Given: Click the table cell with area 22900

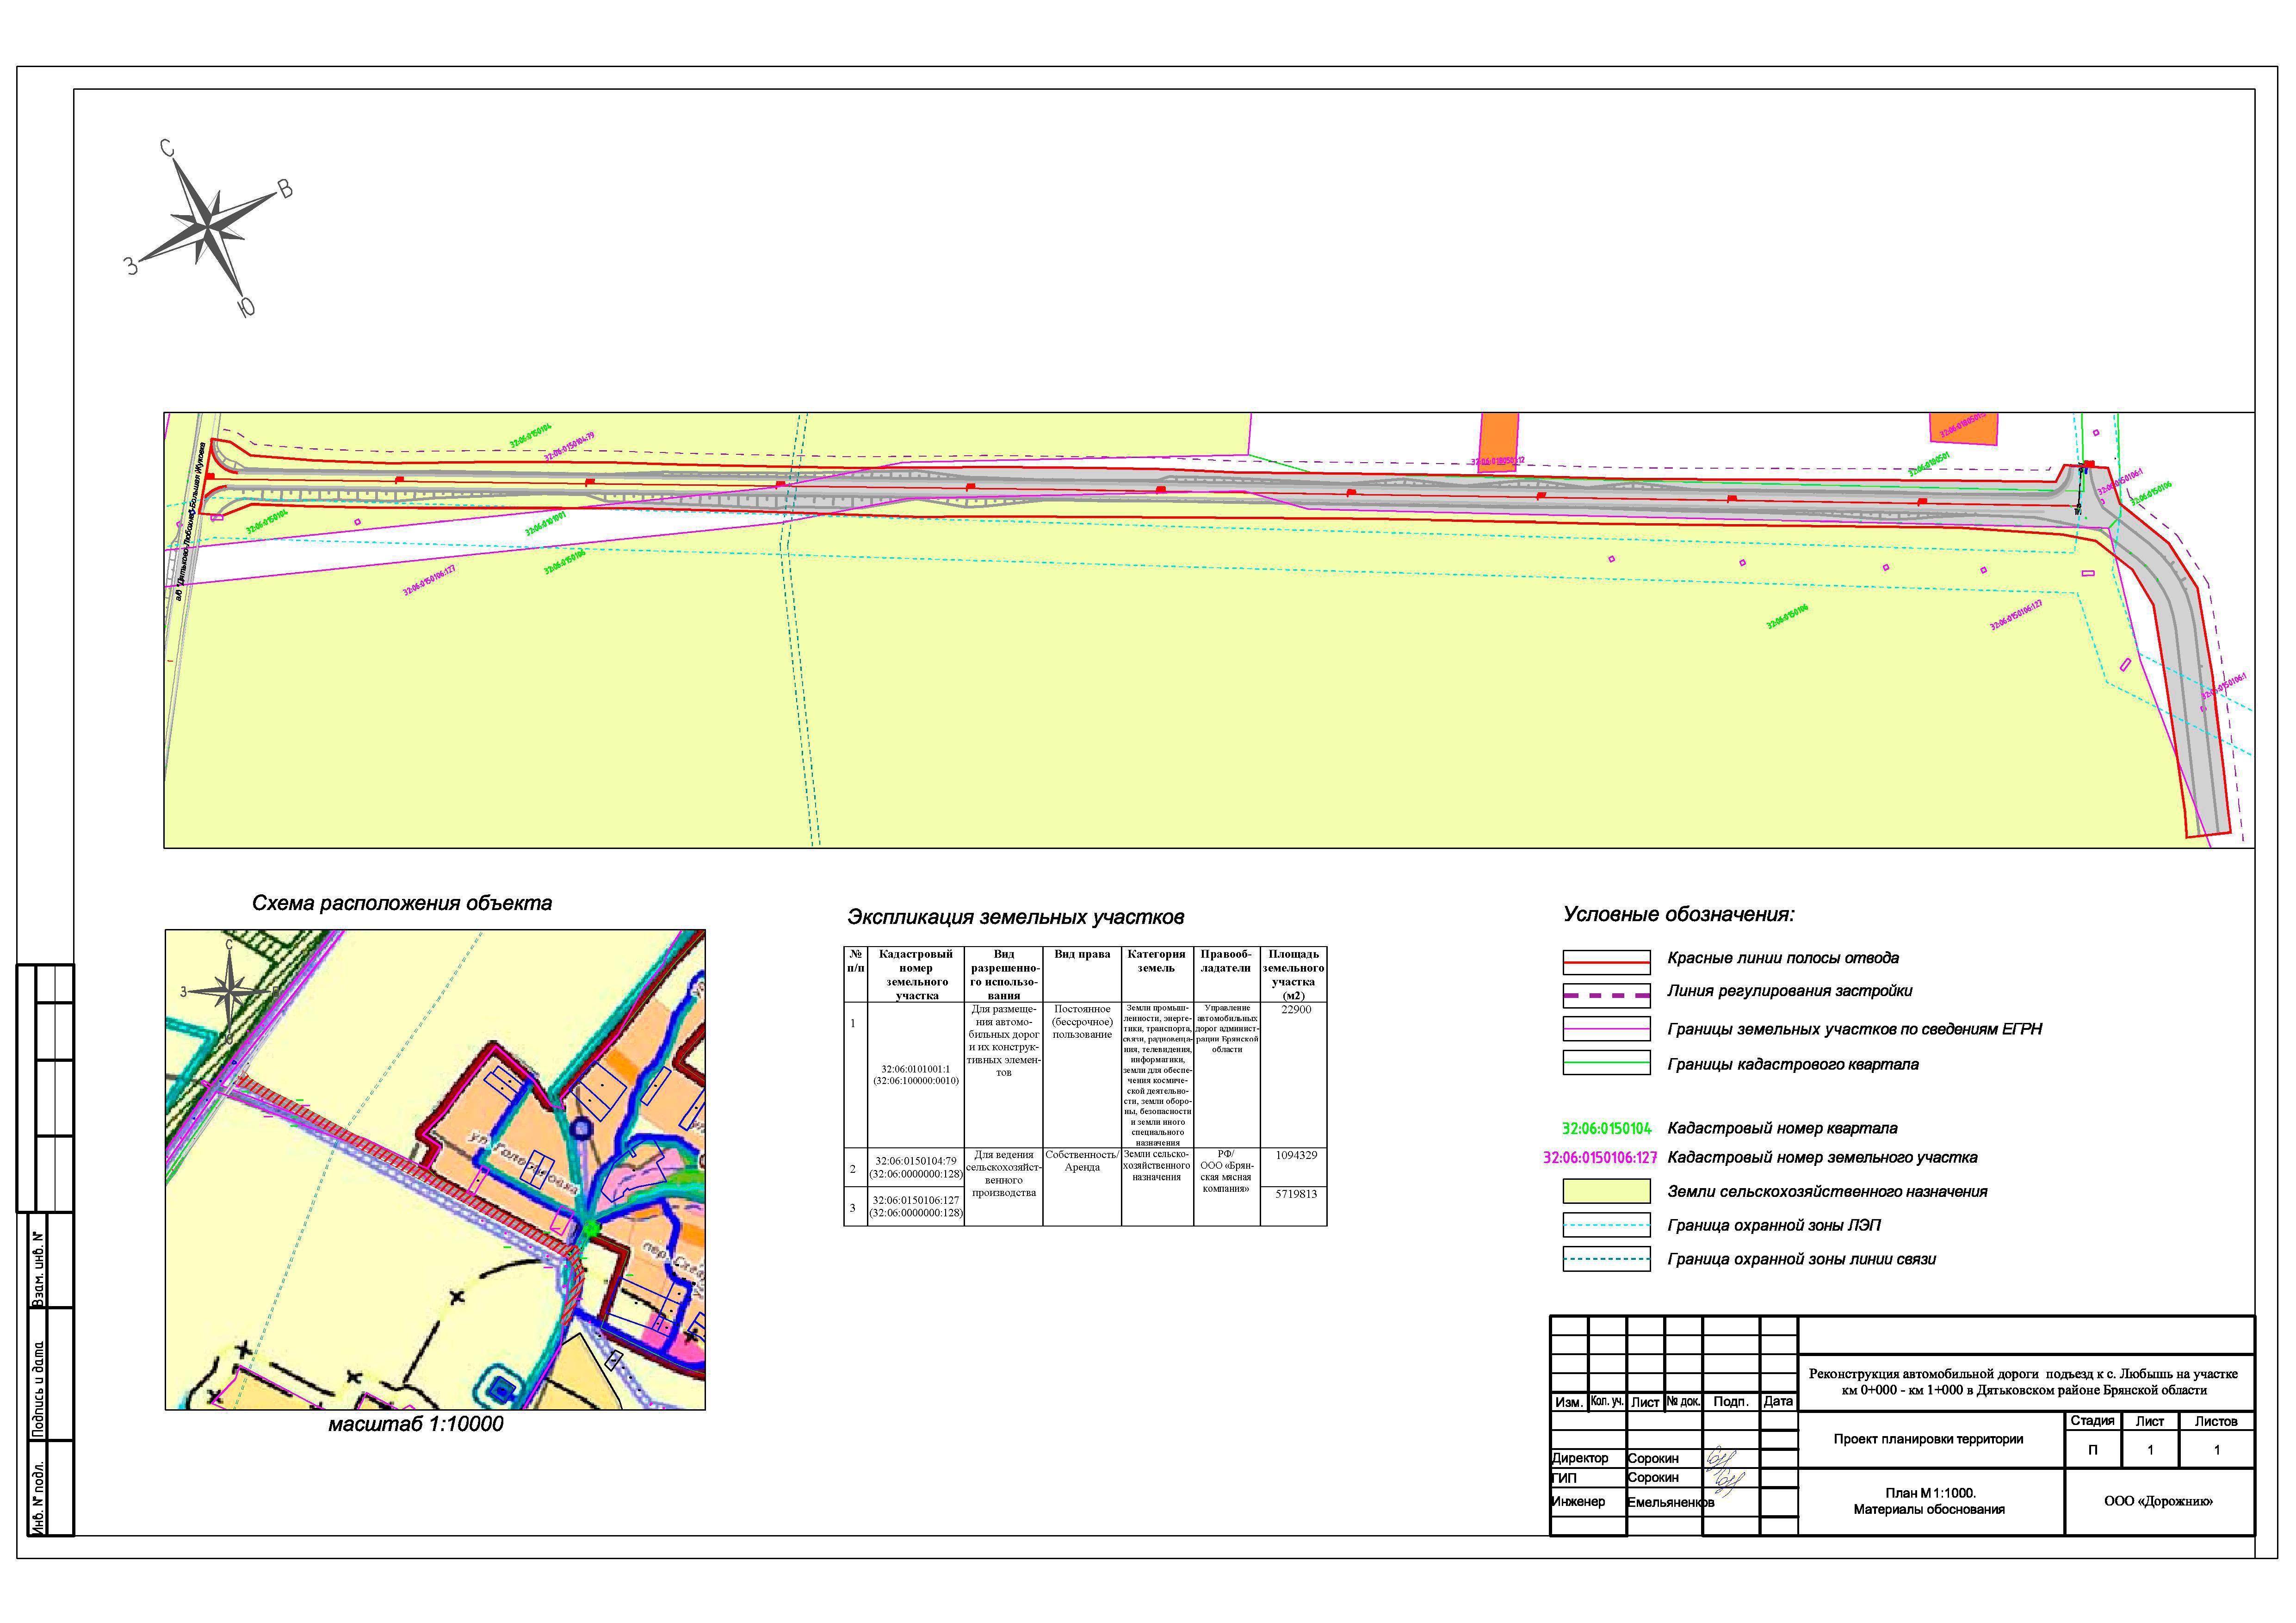Looking at the screenshot, I should point(1295,1010).
